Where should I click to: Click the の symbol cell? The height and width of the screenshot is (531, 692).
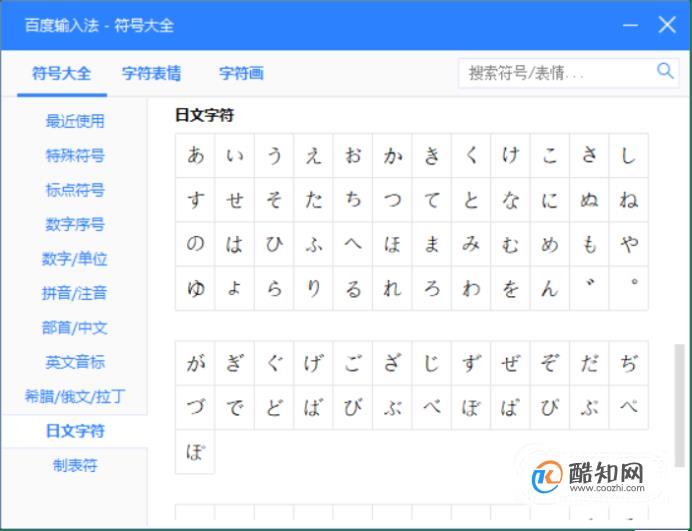click(195, 244)
